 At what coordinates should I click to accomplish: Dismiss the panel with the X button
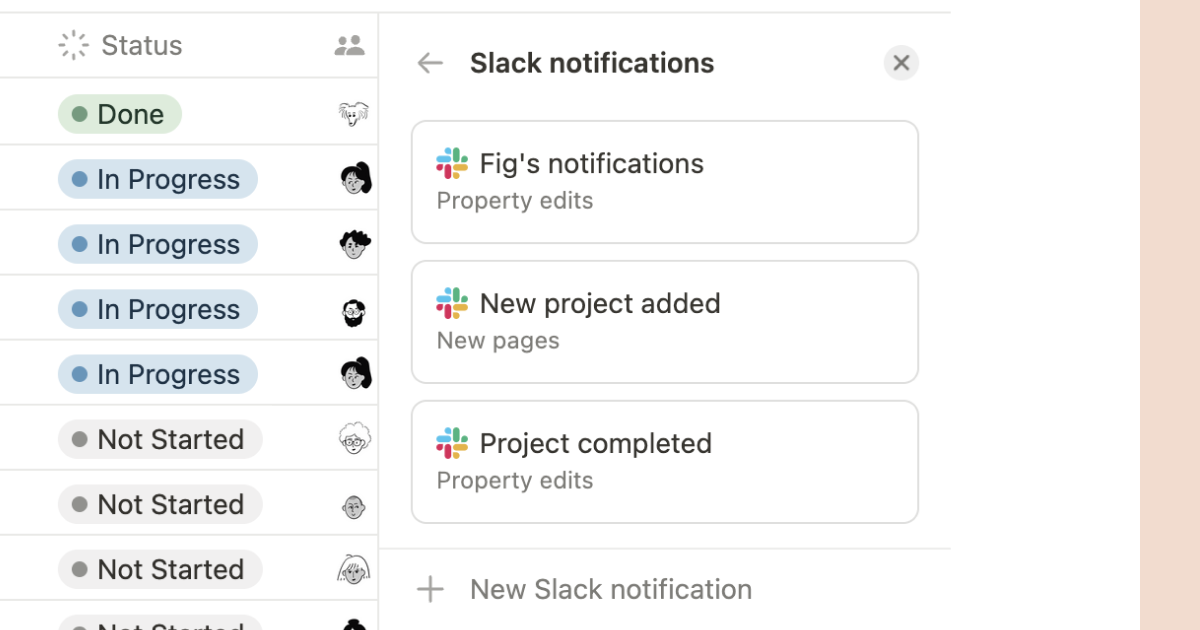tap(900, 62)
